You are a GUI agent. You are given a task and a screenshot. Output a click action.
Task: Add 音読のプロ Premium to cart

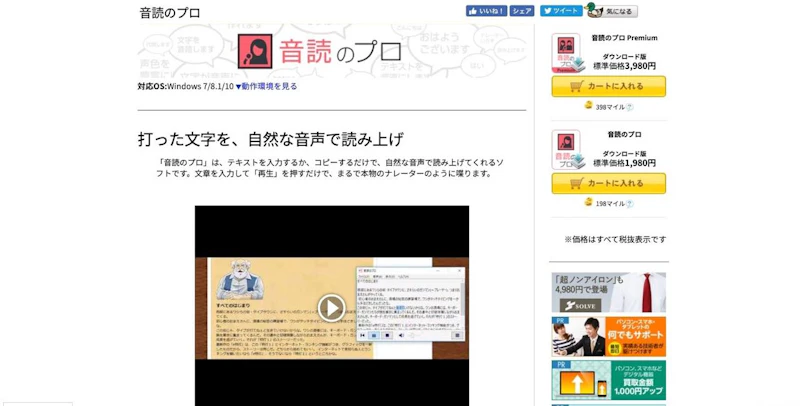609,86
